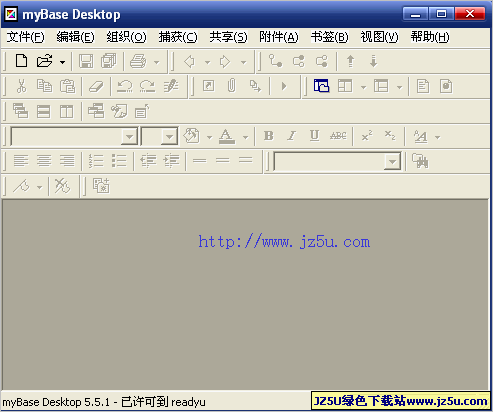Click the move item up arrow

pyautogui.click(x=350, y=61)
